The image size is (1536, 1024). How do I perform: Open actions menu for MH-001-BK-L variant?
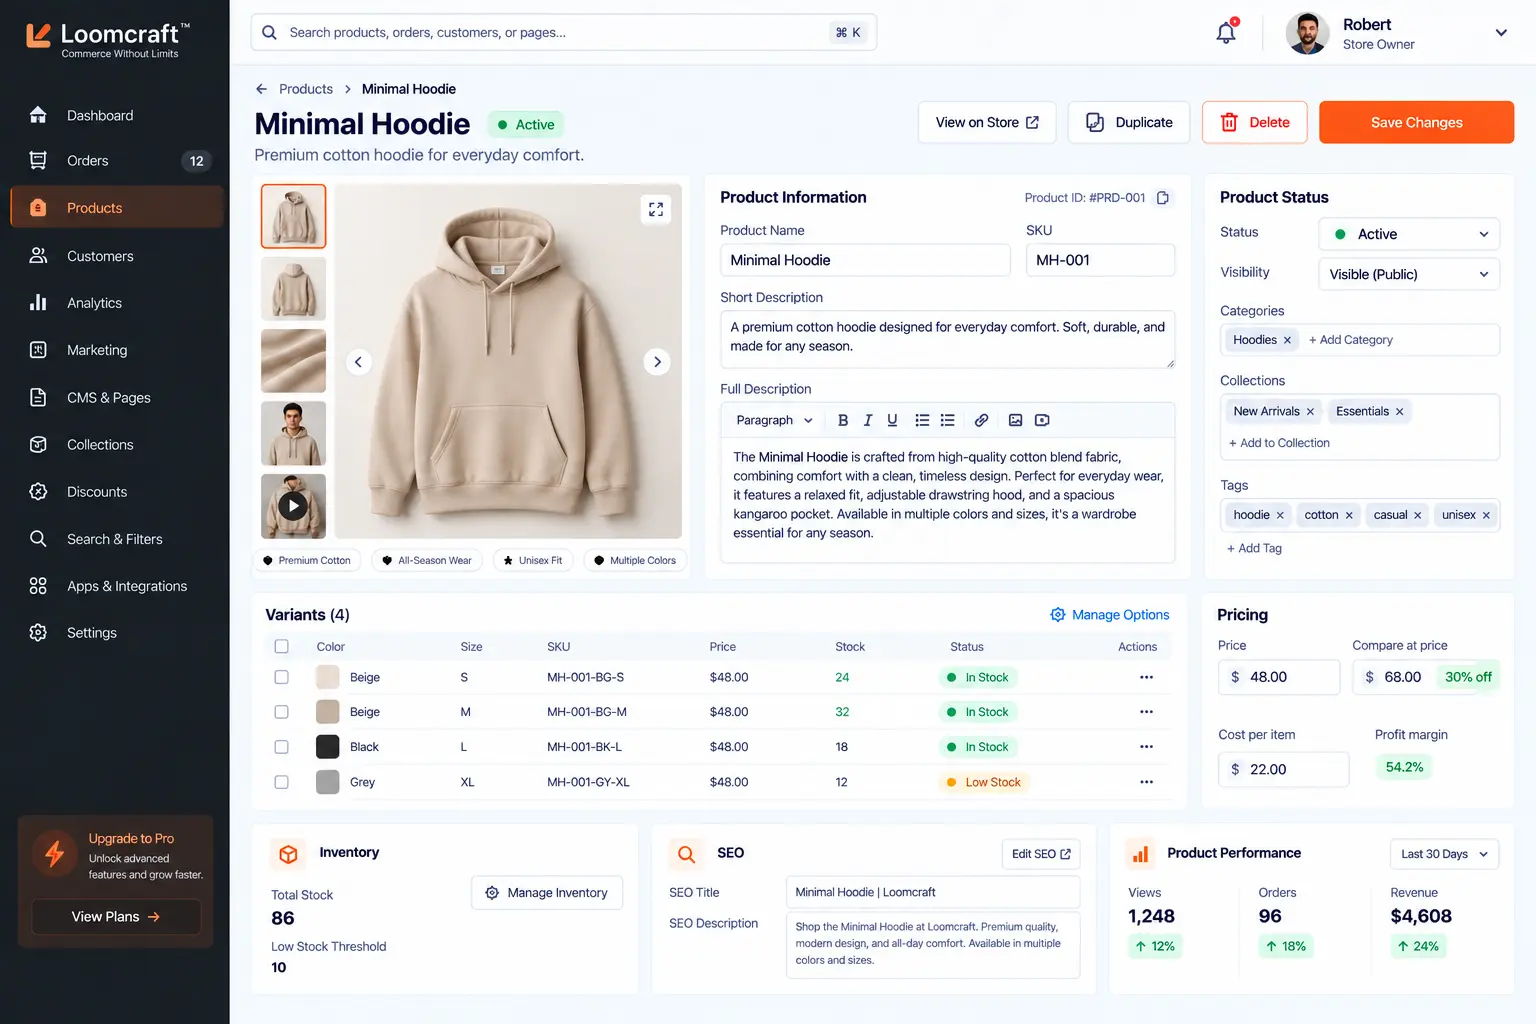(1146, 747)
